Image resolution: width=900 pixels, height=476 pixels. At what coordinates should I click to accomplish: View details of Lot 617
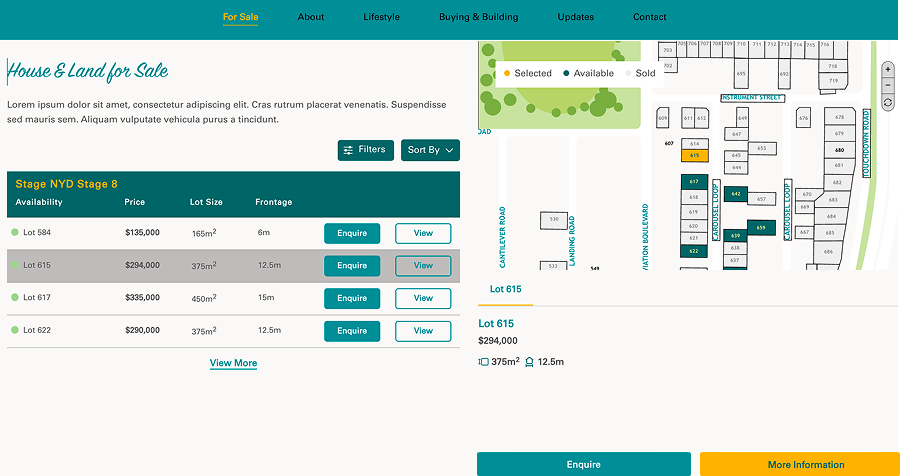423,298
